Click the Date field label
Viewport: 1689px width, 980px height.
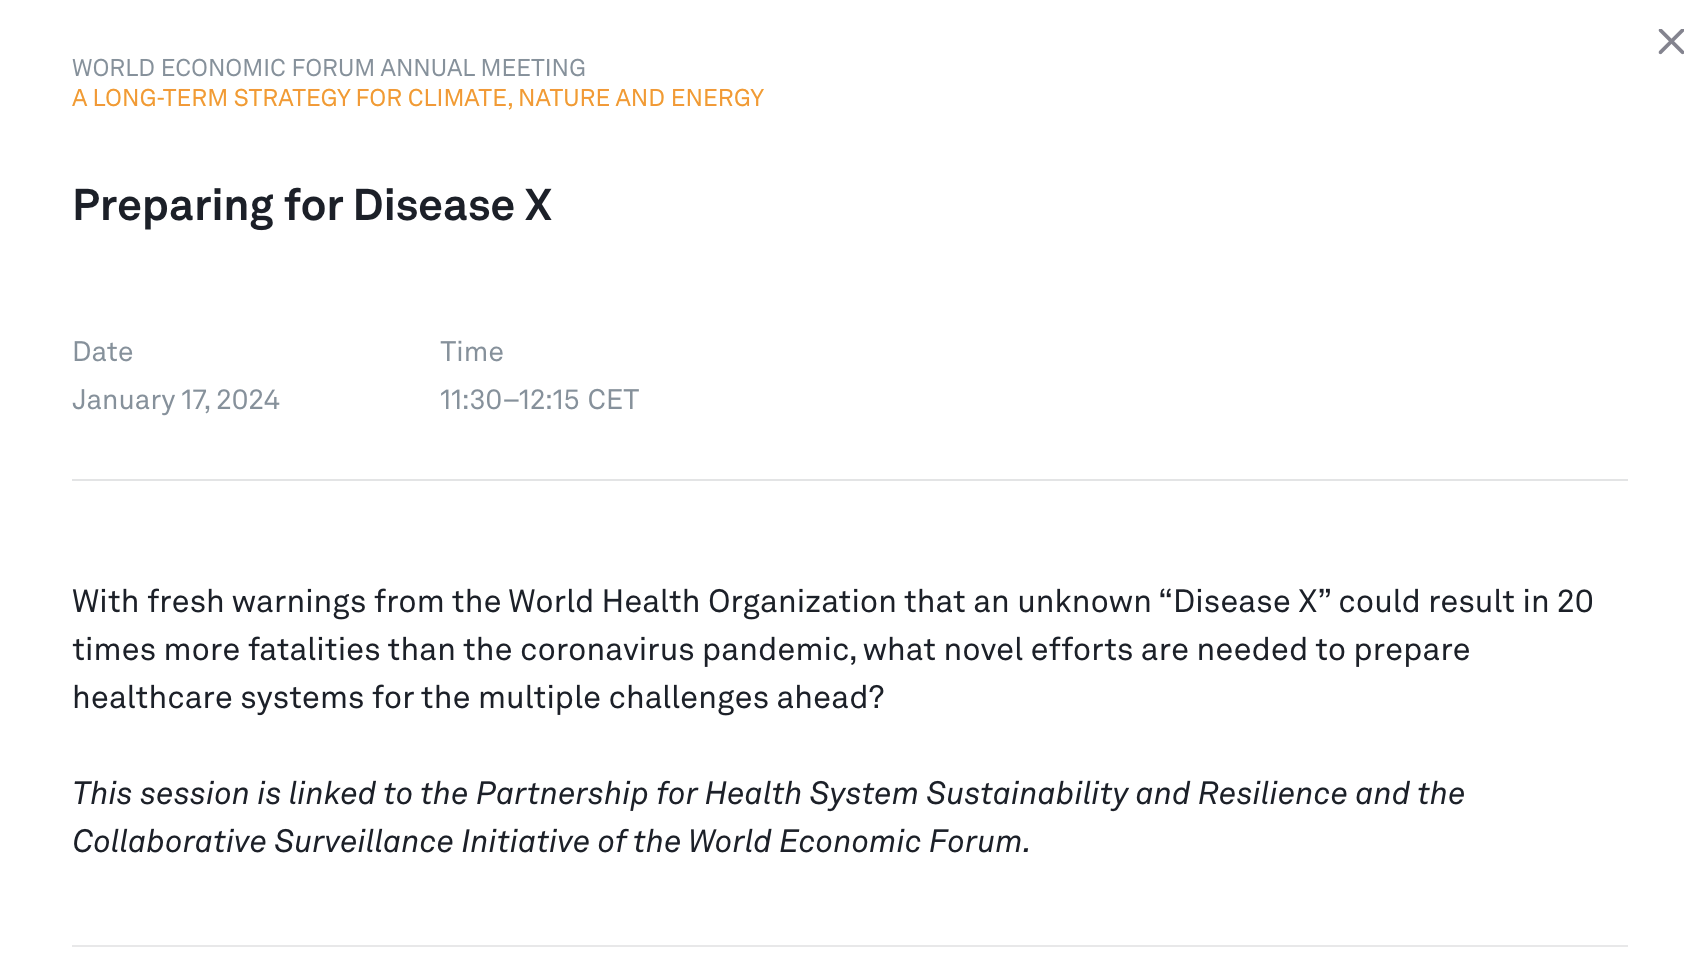tap(102, 352)
